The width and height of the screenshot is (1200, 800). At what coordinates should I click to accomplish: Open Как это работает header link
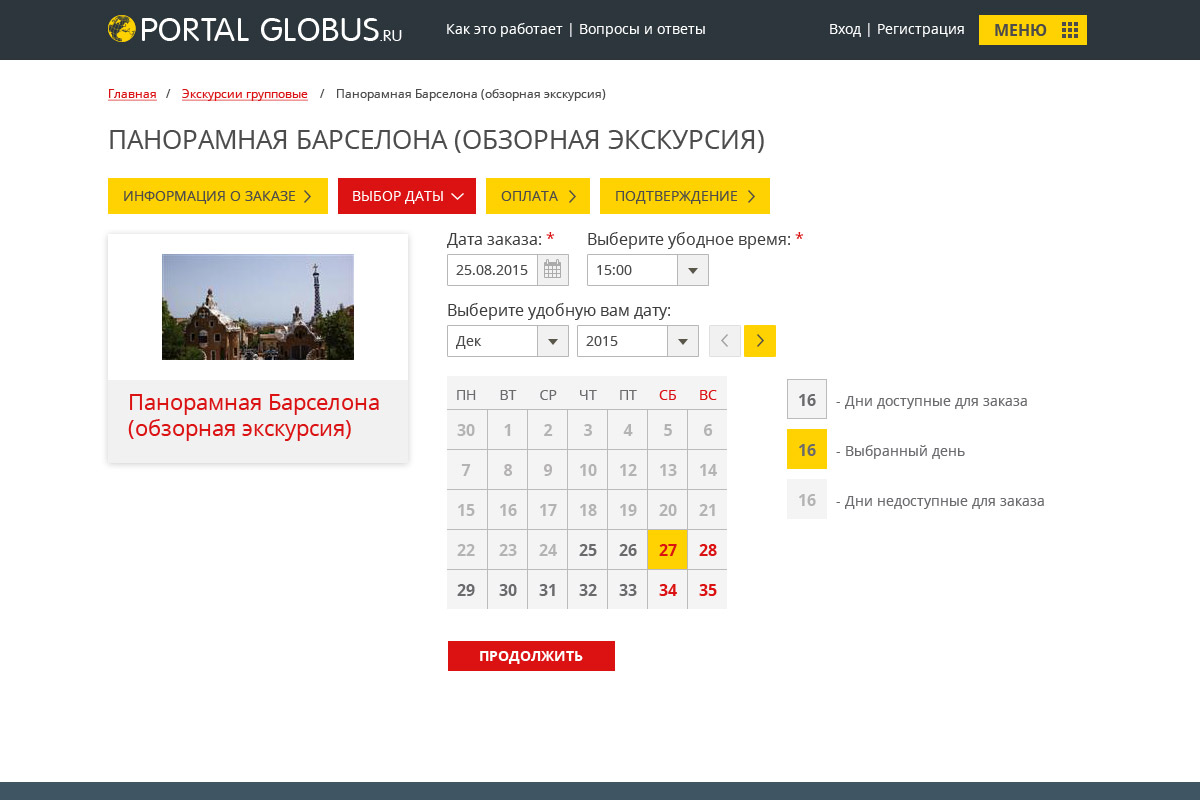click(x=503, y=29)
